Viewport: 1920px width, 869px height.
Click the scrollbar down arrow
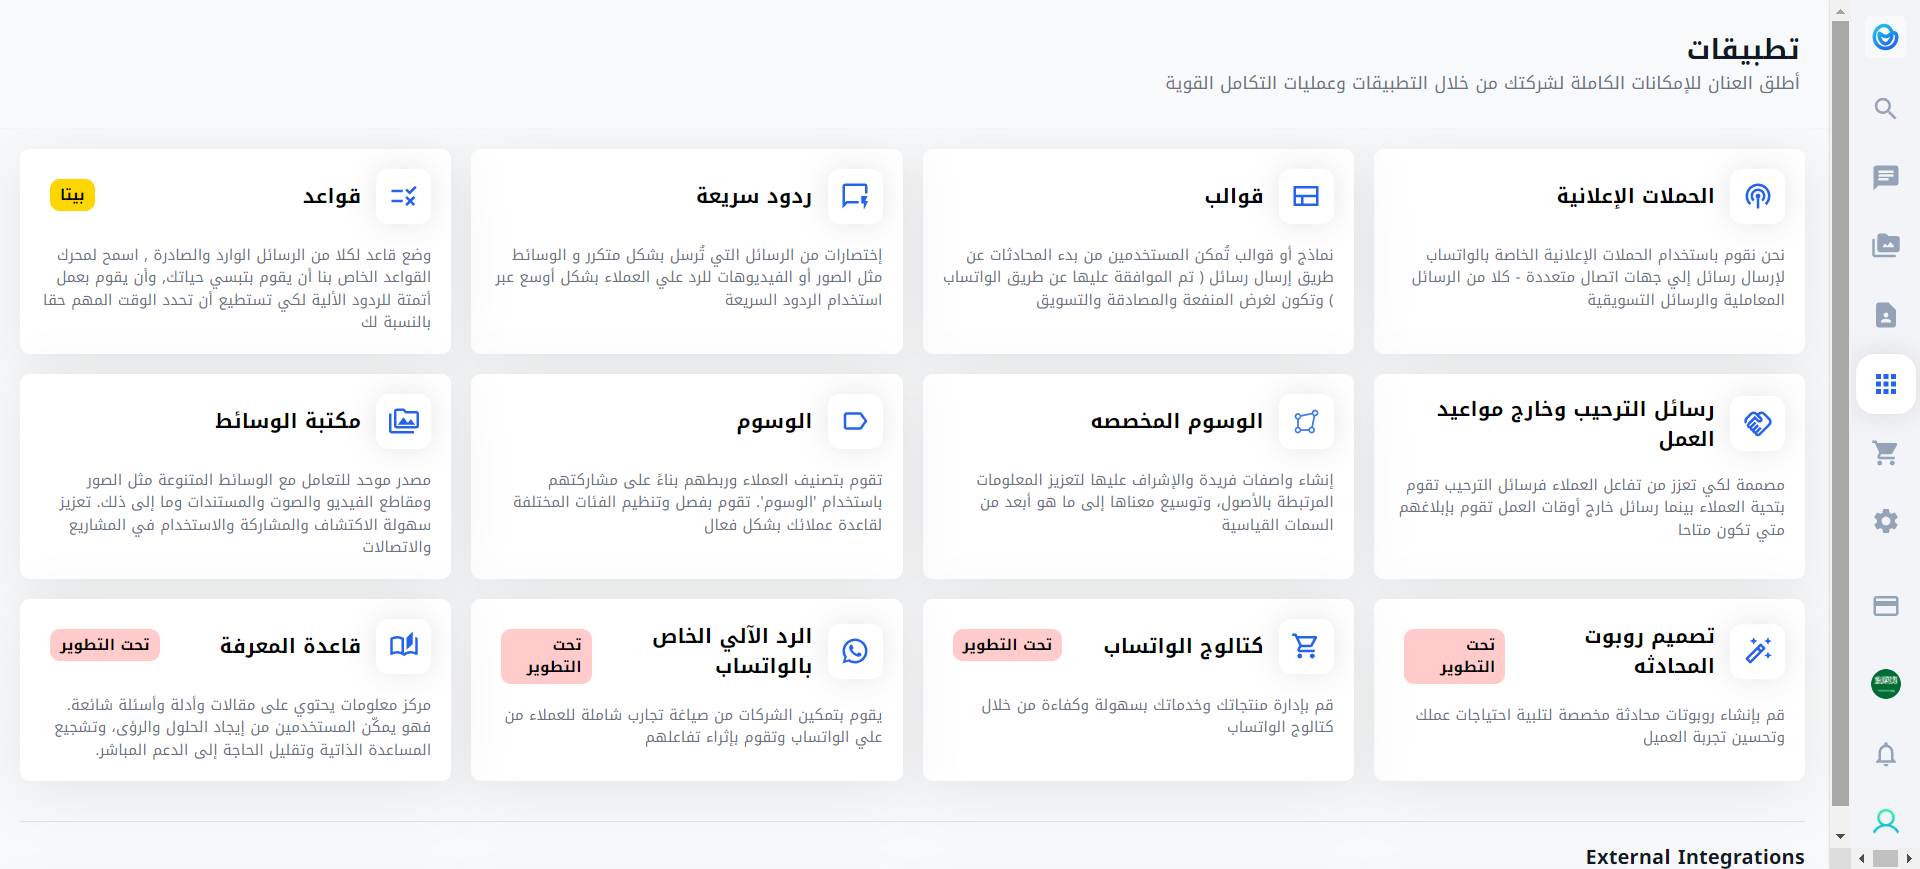1840,837
